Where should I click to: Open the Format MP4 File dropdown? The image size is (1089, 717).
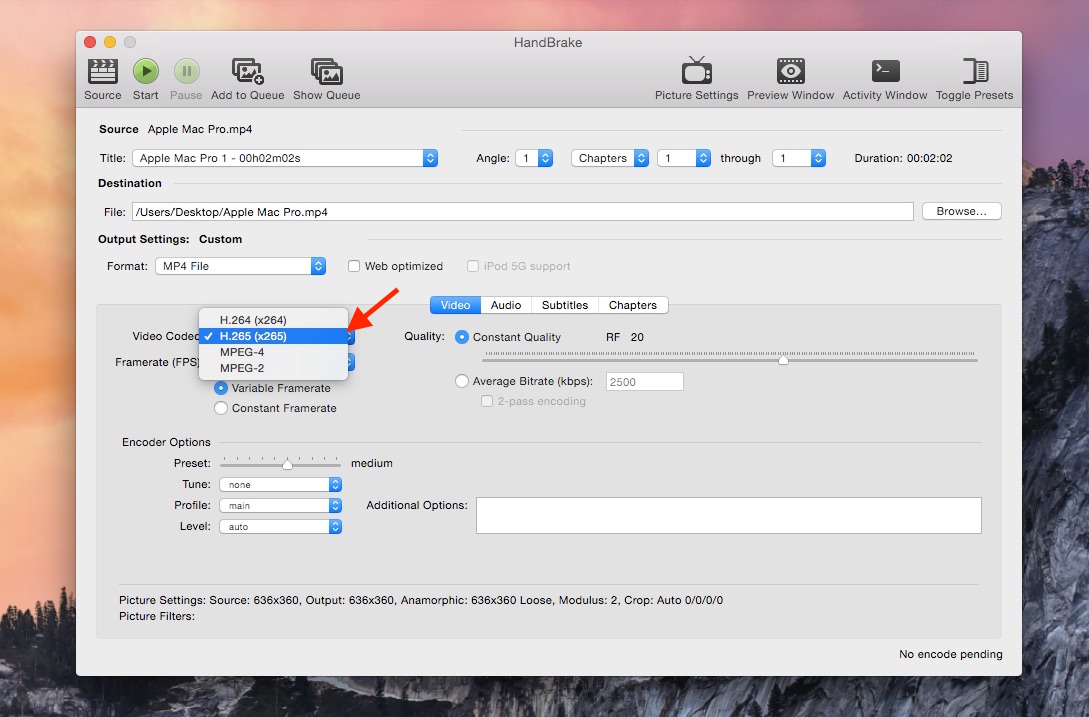pos(240,266)
